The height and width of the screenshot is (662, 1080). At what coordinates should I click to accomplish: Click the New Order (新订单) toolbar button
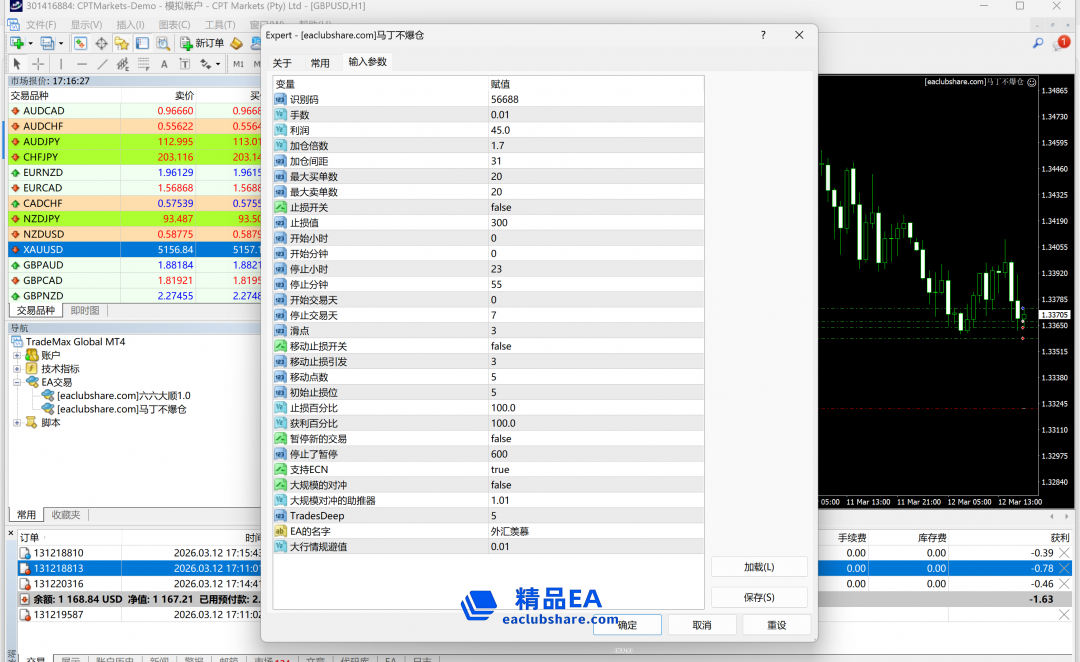202,43
